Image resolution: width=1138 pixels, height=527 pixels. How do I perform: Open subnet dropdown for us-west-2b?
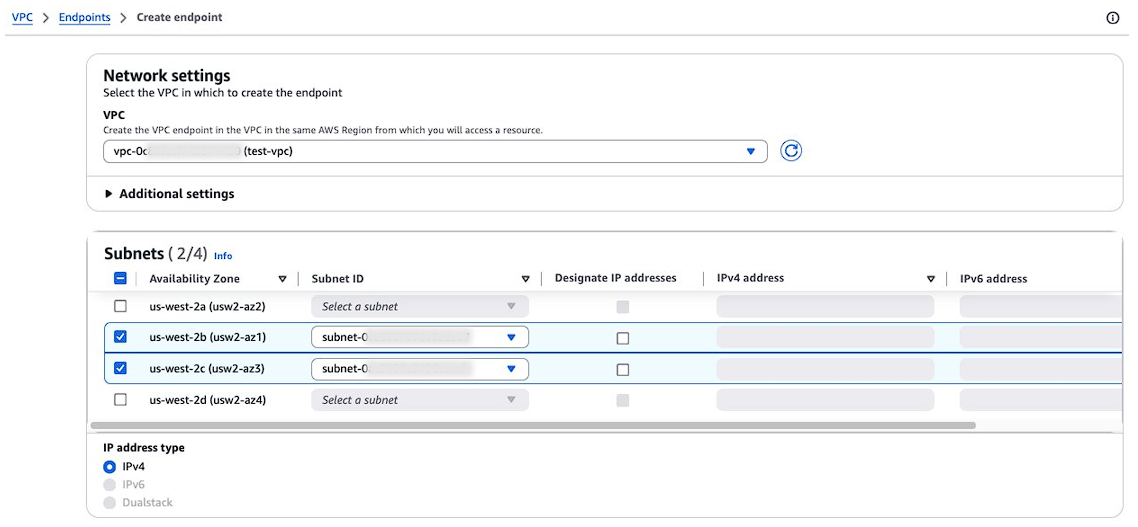pos(419,337)
